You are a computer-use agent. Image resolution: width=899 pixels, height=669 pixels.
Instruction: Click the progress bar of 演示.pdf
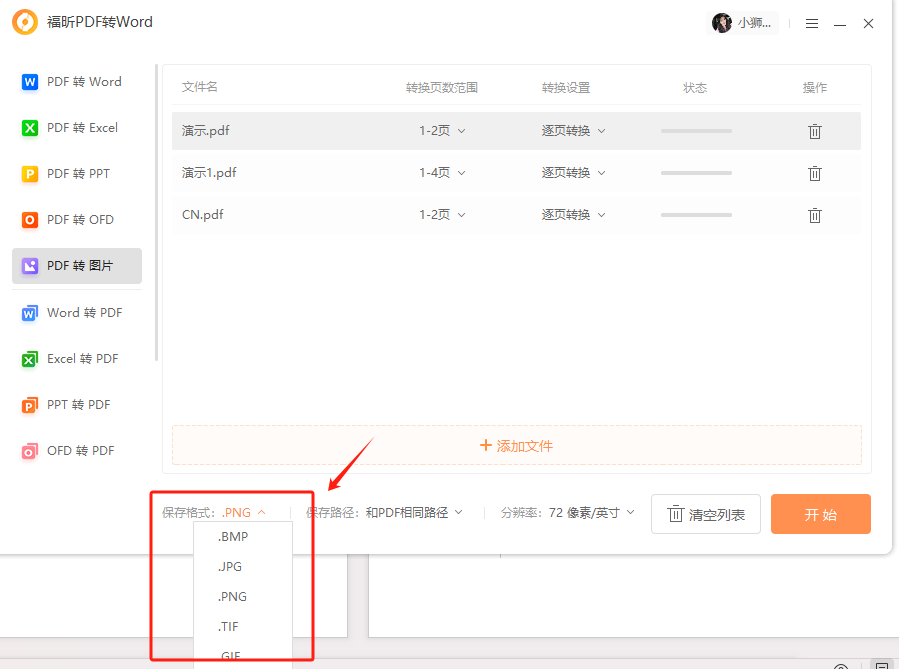pos(696,131)
